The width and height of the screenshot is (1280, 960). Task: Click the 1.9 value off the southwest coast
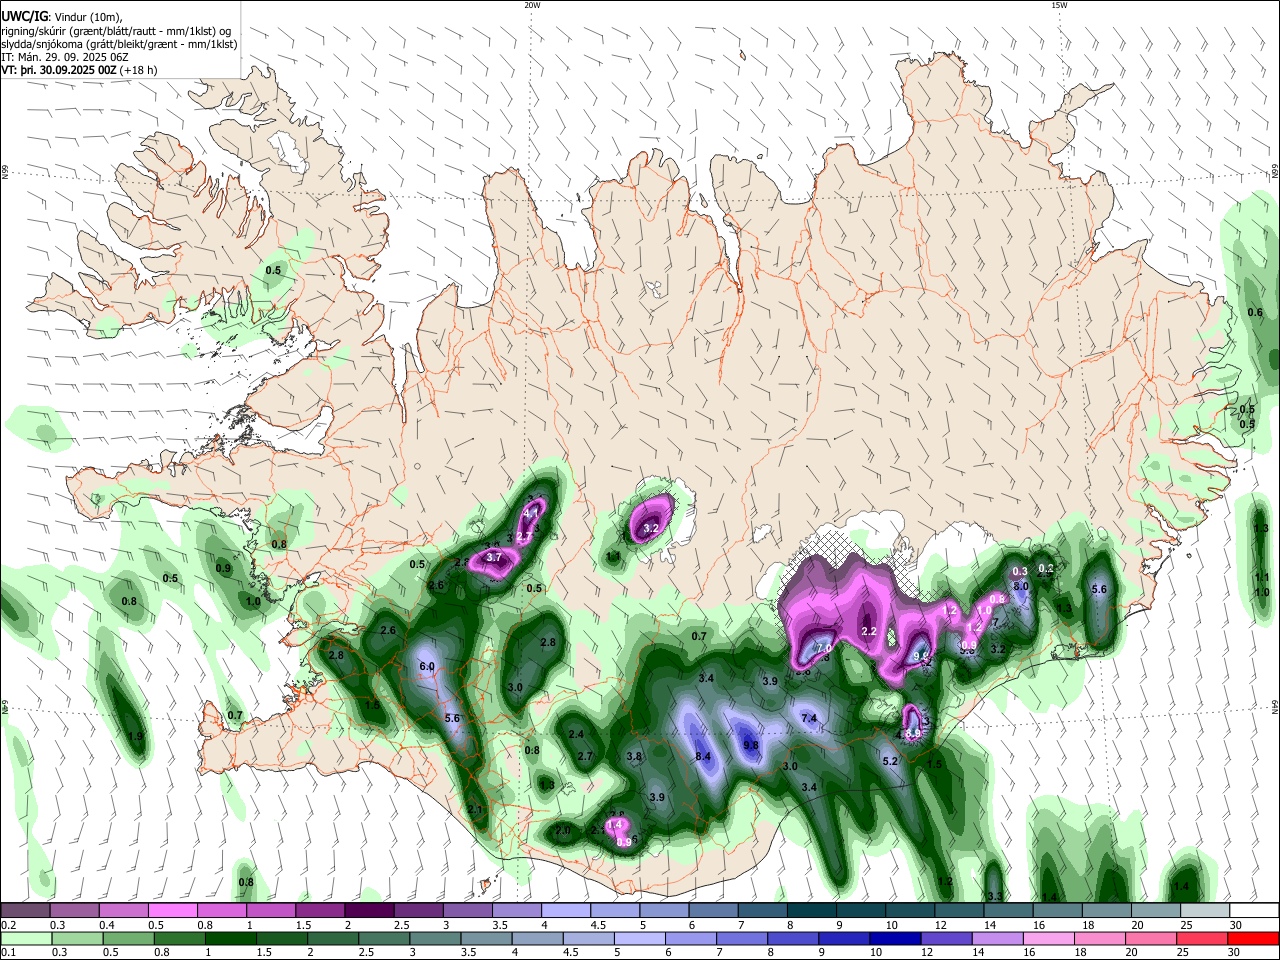coord(135,736)
